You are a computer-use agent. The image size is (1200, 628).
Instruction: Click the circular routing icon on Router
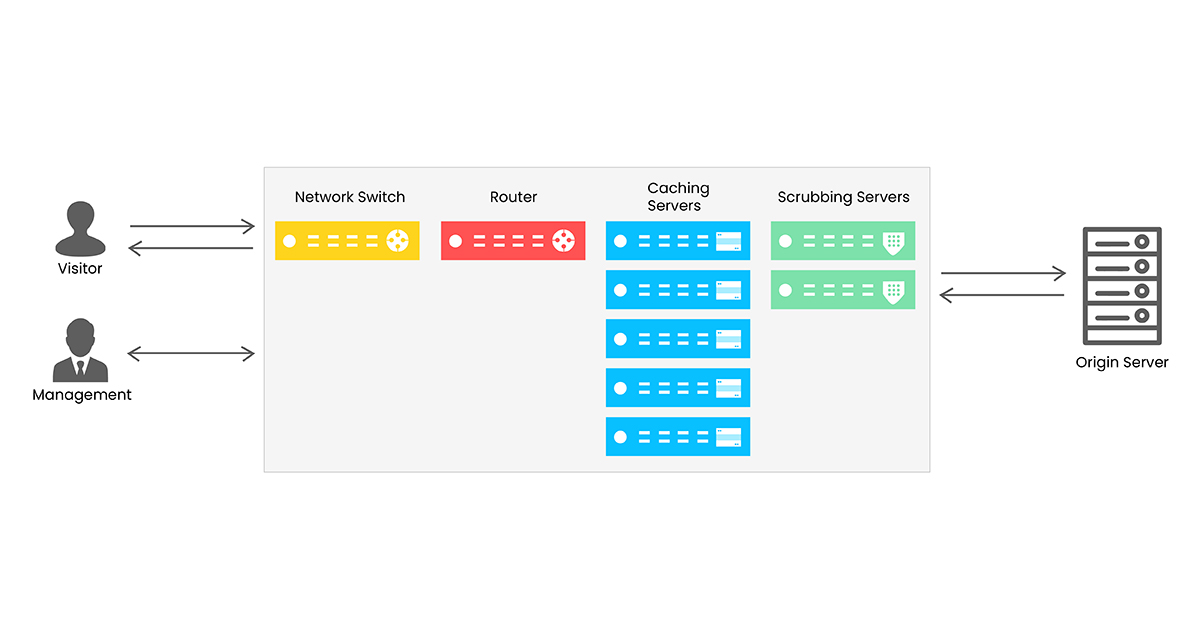coord(564,241)
